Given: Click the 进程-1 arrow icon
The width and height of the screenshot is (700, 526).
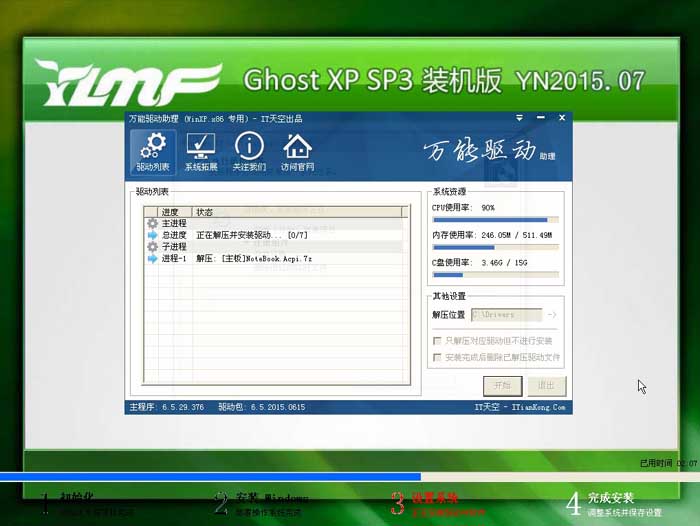Looking at the screenshot, I should [153, 259].
